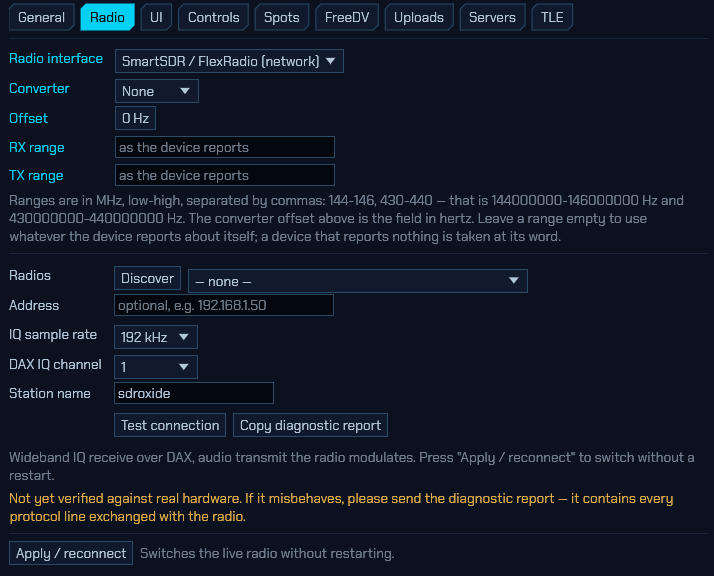Go to the Spots tab
The width and height of the screenshot is (714, 576).
[281, 17]
